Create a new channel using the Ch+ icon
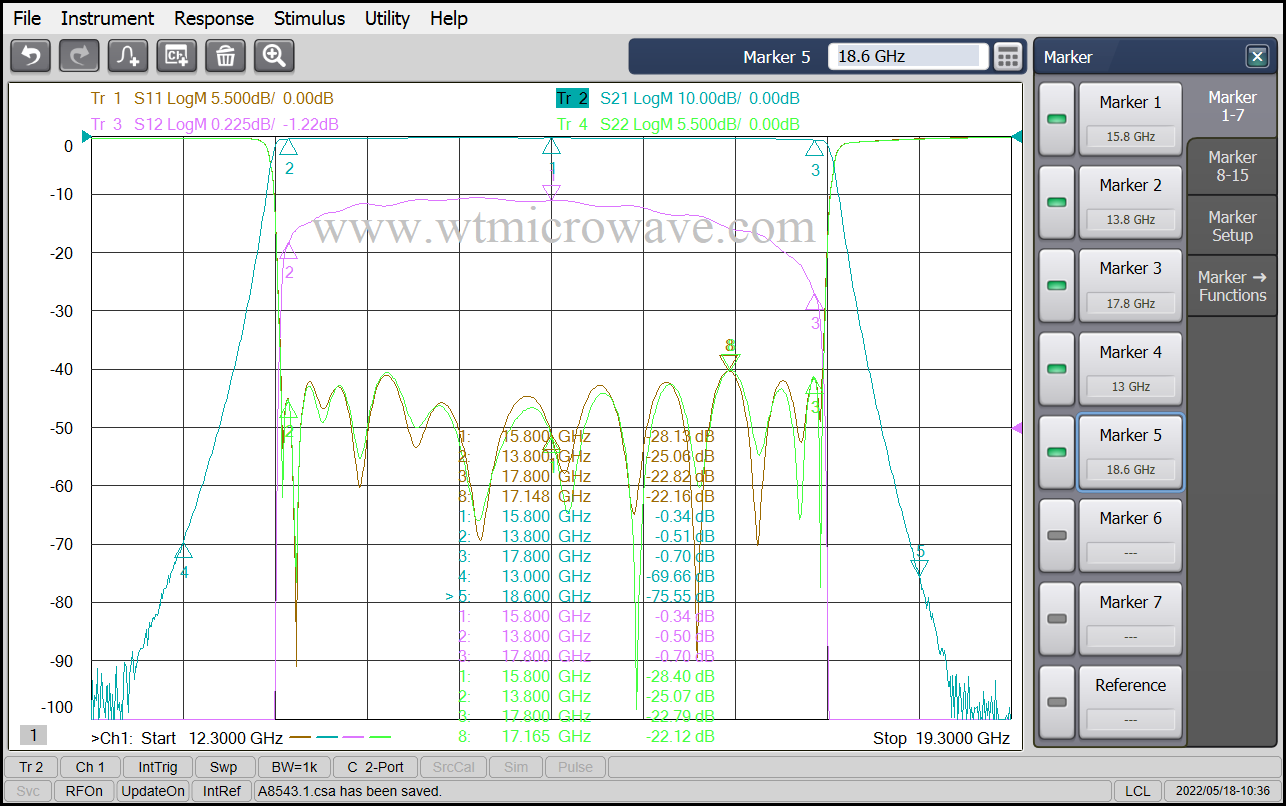Screen dimensions: 1286x806 [176, 56]
